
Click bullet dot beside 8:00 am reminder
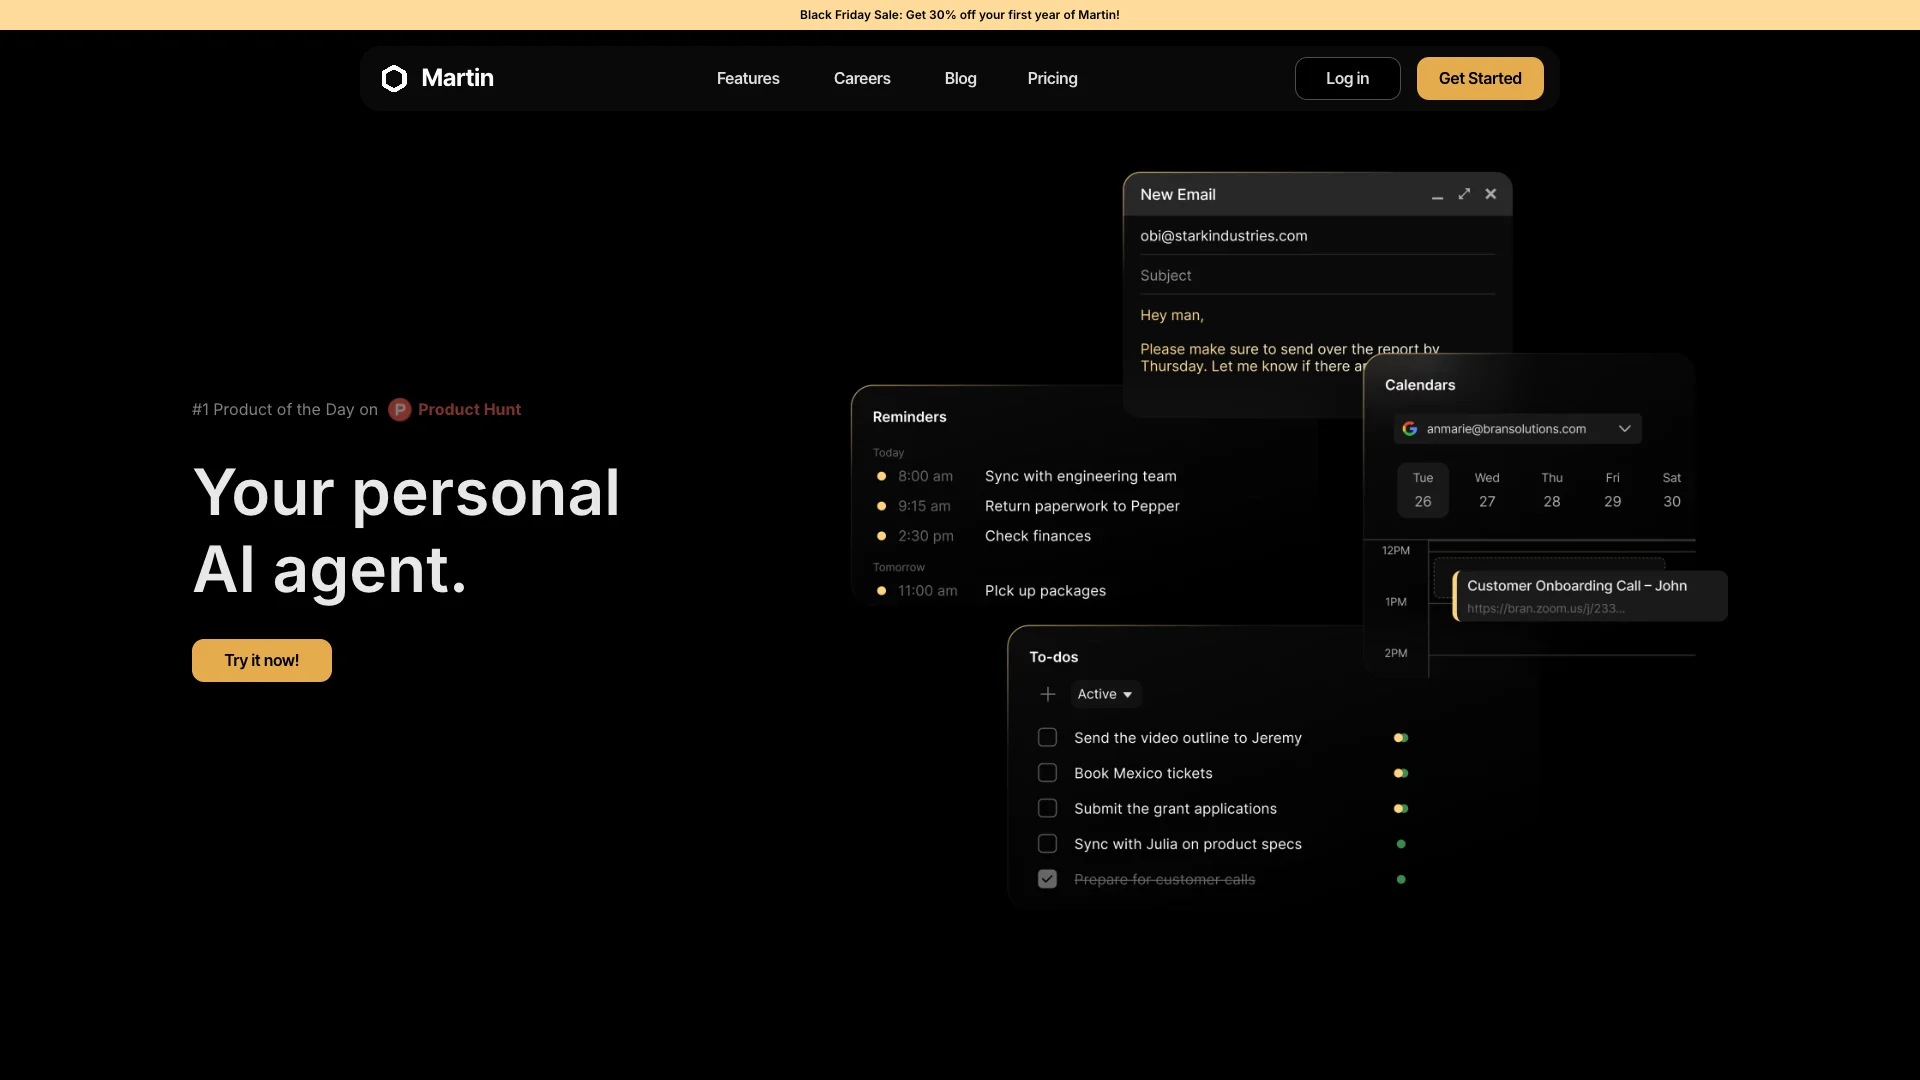pos(881,477)
